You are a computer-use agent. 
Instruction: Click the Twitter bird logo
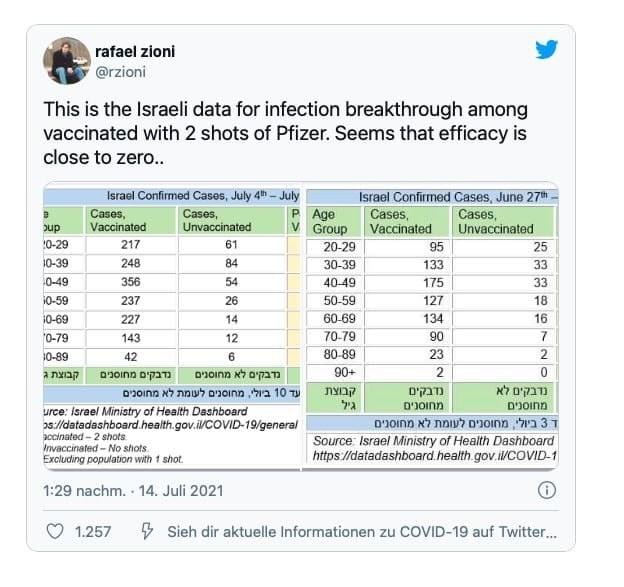click(545, 51)
